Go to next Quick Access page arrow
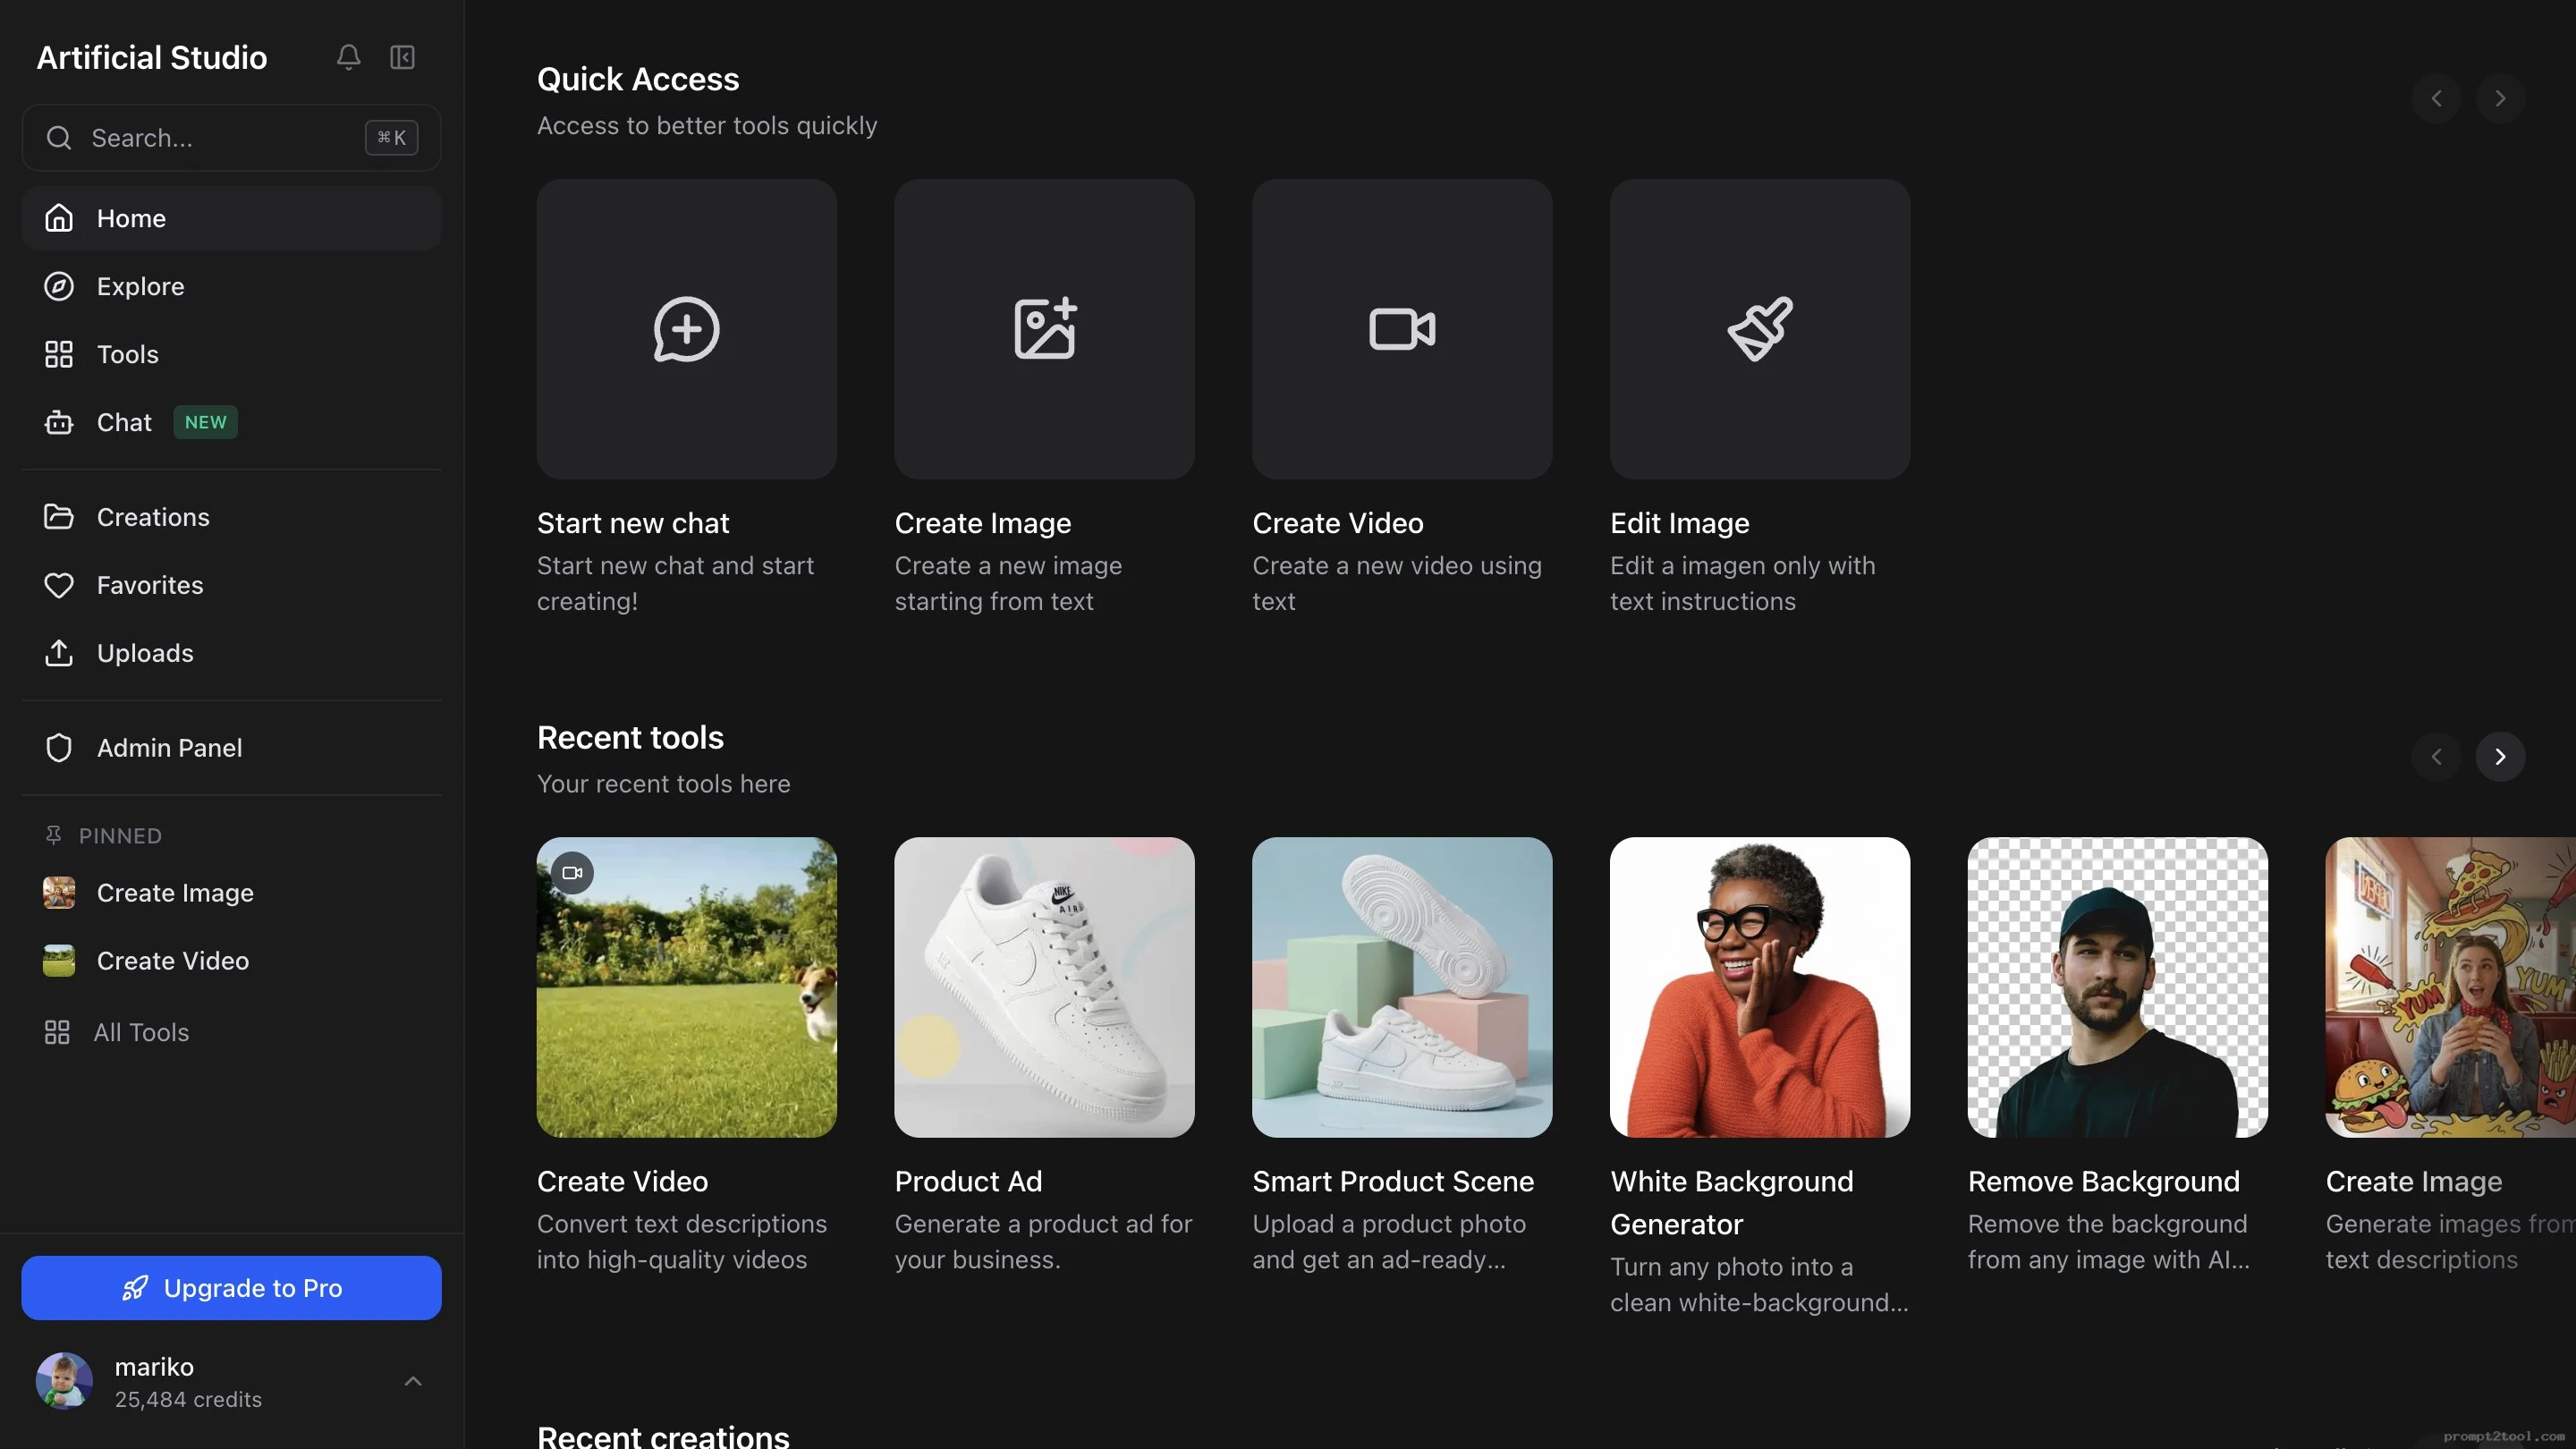This screenshot has width=2576, height=1449. 2500,98
